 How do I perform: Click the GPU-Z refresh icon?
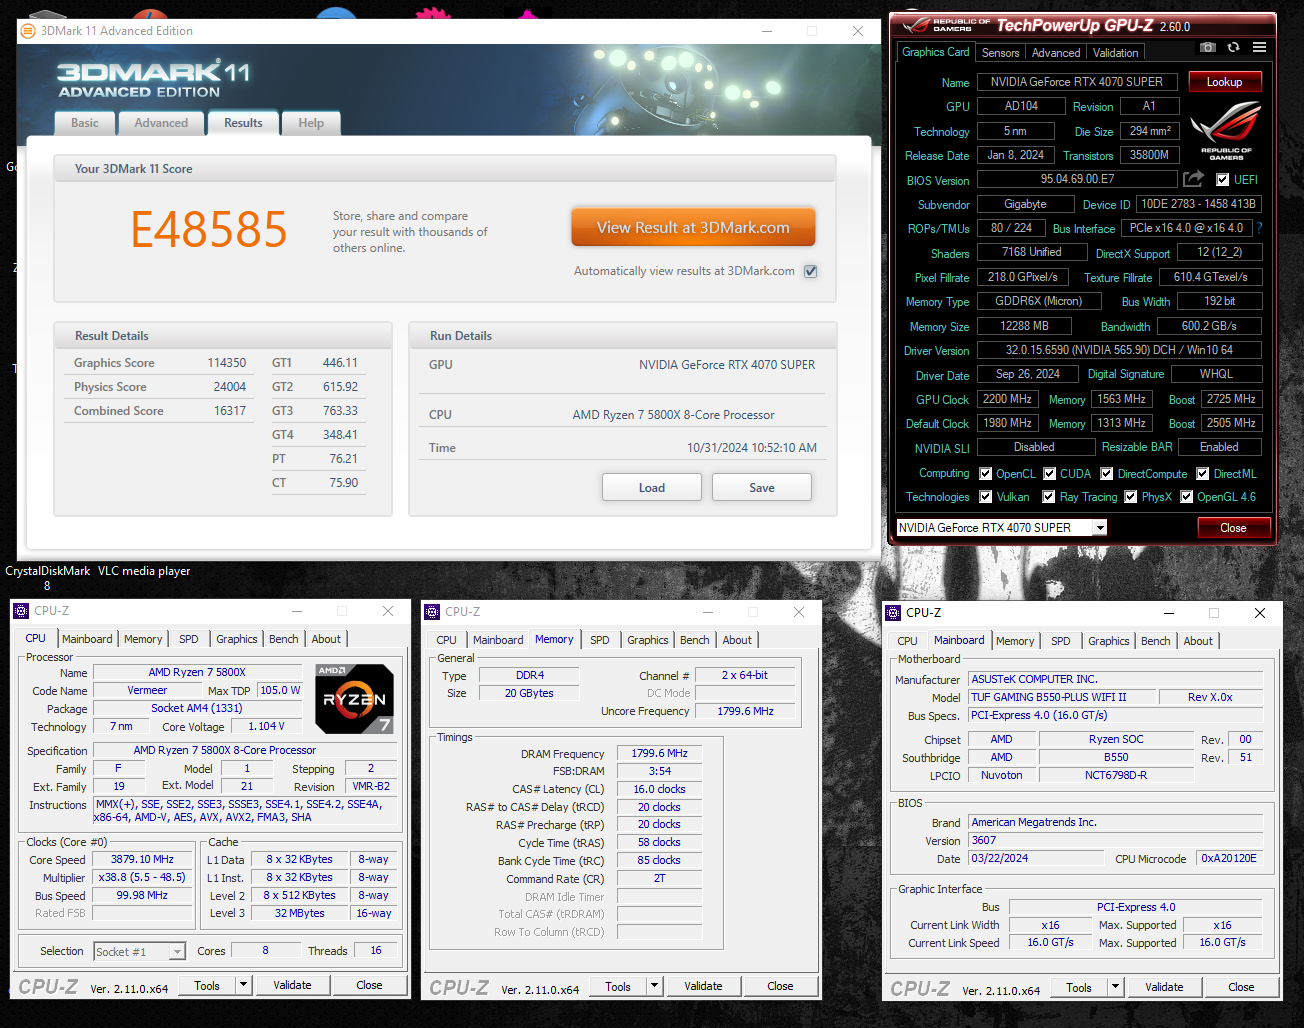[x=1233, y=47]
